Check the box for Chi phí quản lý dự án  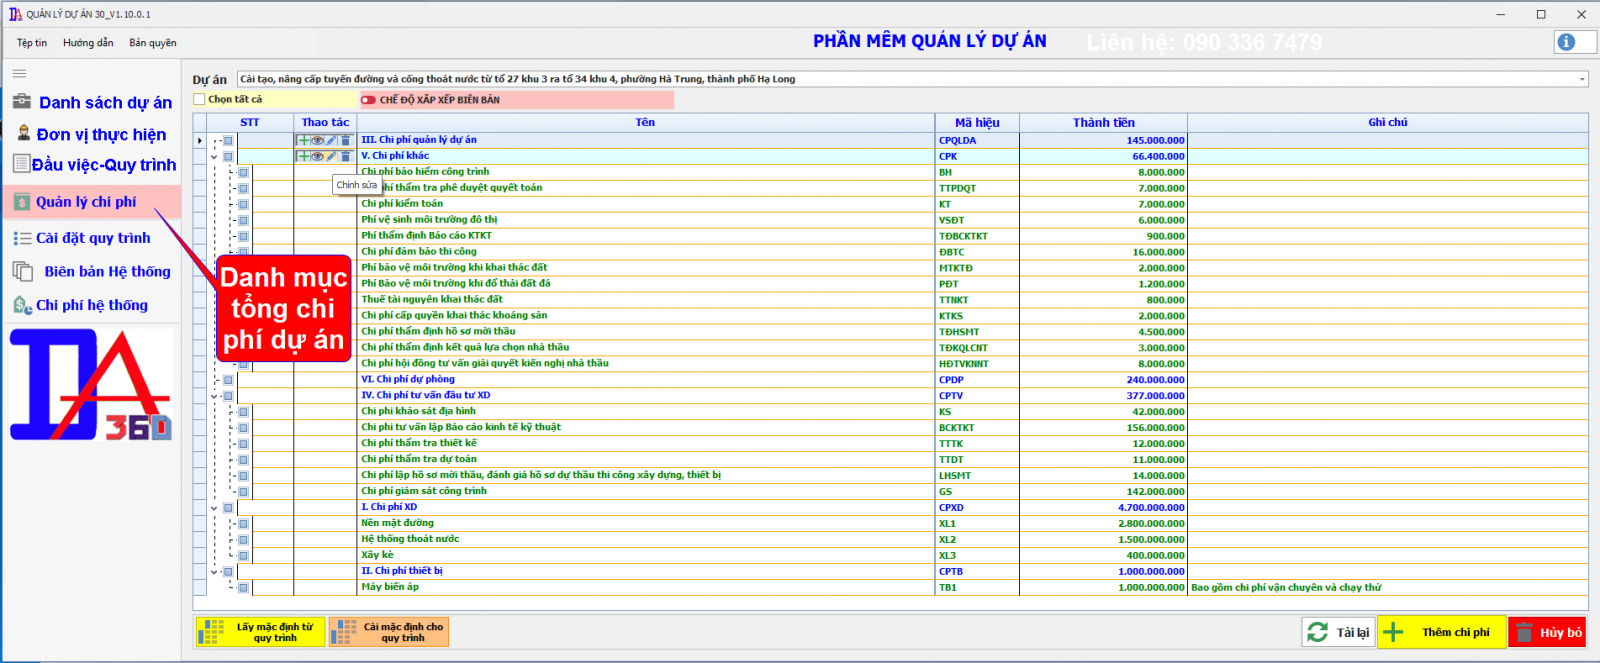point(228,141)
